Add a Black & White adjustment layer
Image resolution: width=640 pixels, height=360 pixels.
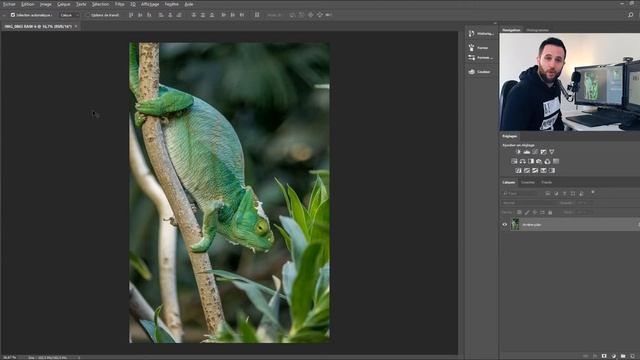tap(531, 161)
